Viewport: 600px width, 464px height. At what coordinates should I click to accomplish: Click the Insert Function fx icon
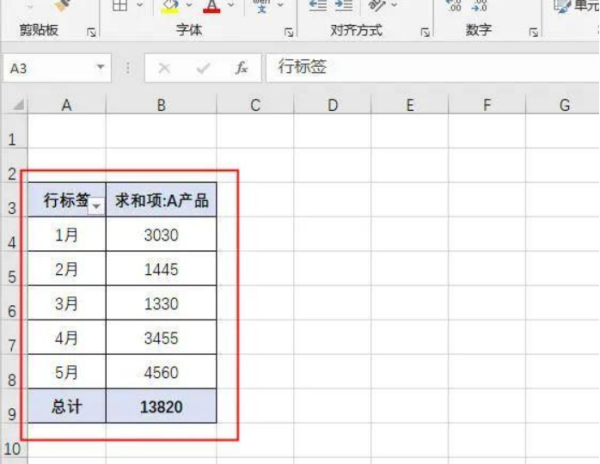click(241, 68)
